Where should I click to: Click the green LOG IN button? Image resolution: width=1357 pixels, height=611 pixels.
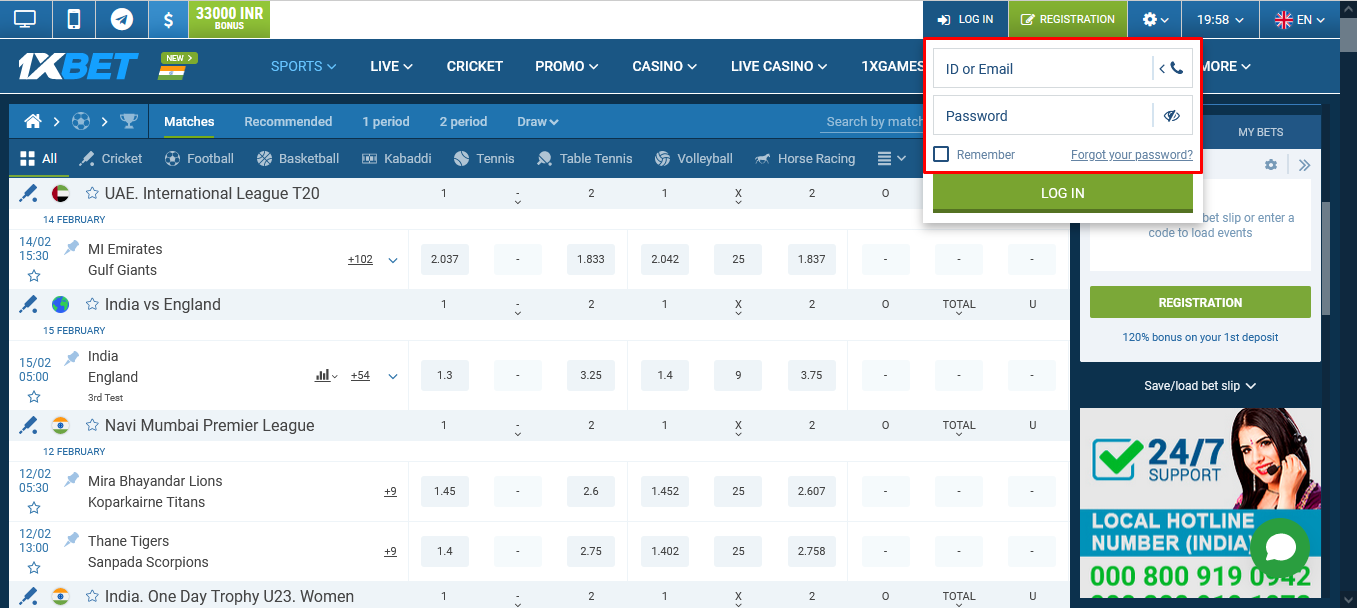pos(1062,192)
